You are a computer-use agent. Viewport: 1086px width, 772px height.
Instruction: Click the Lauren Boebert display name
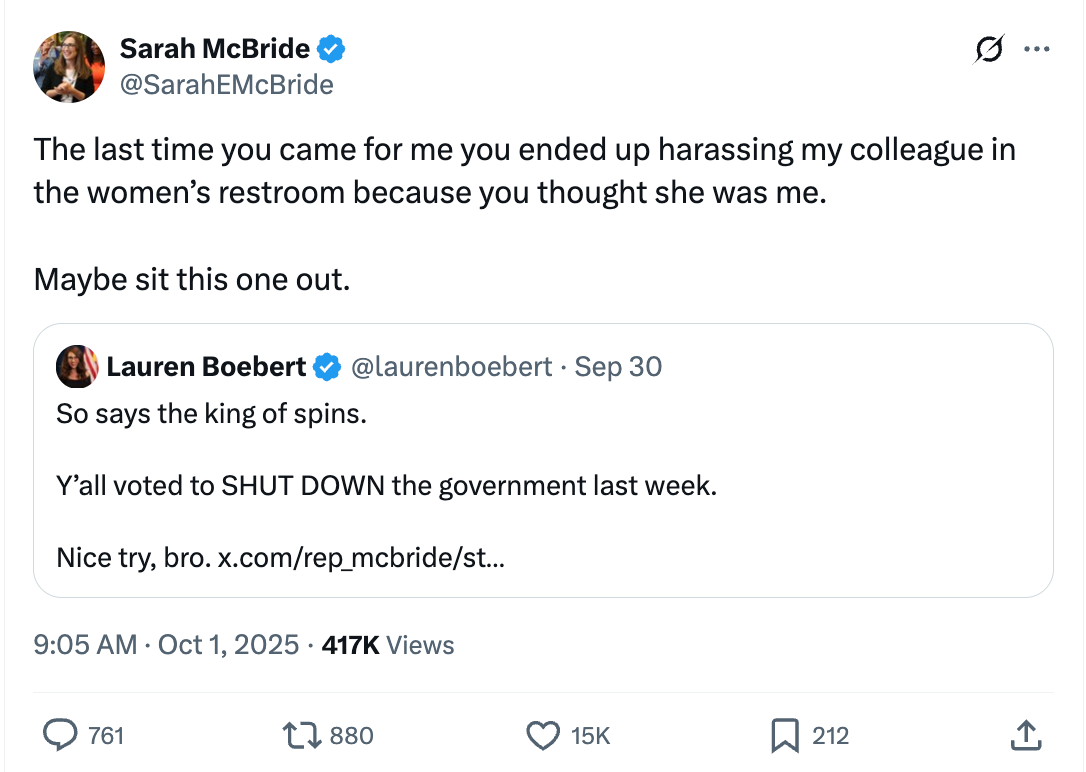click(x=206, y=367)
